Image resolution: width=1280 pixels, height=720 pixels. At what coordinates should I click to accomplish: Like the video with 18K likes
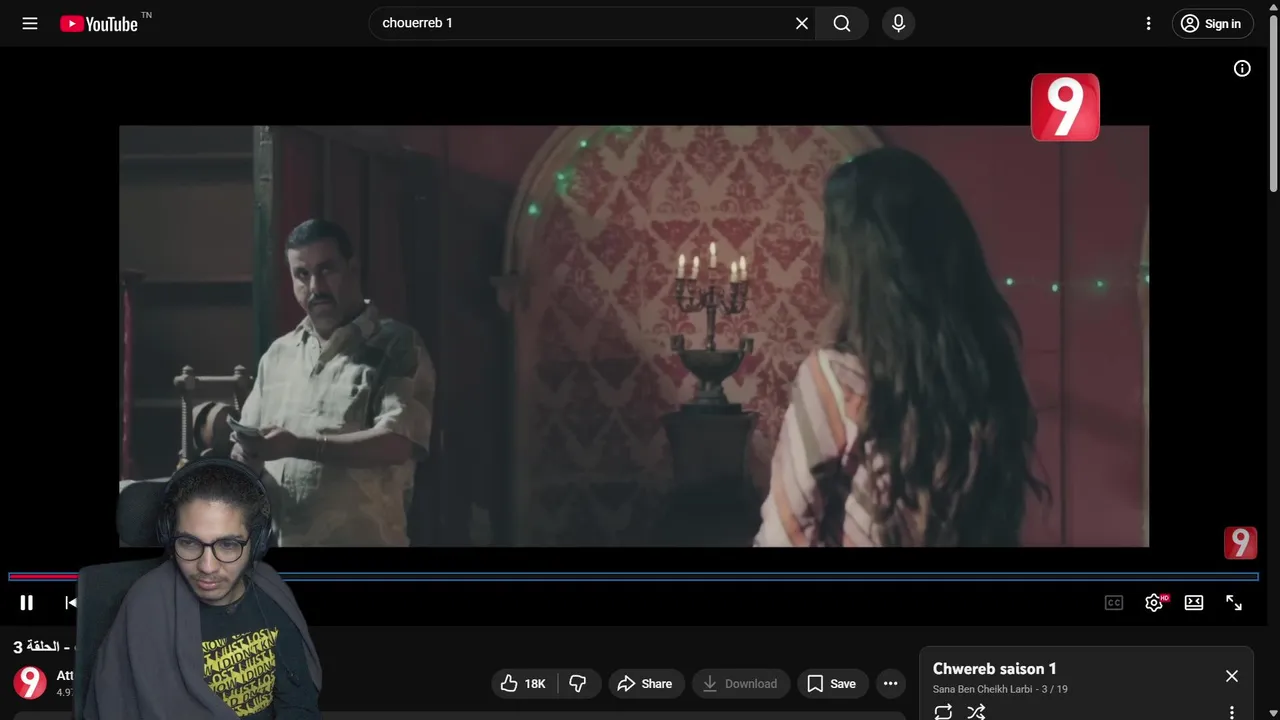526,684
